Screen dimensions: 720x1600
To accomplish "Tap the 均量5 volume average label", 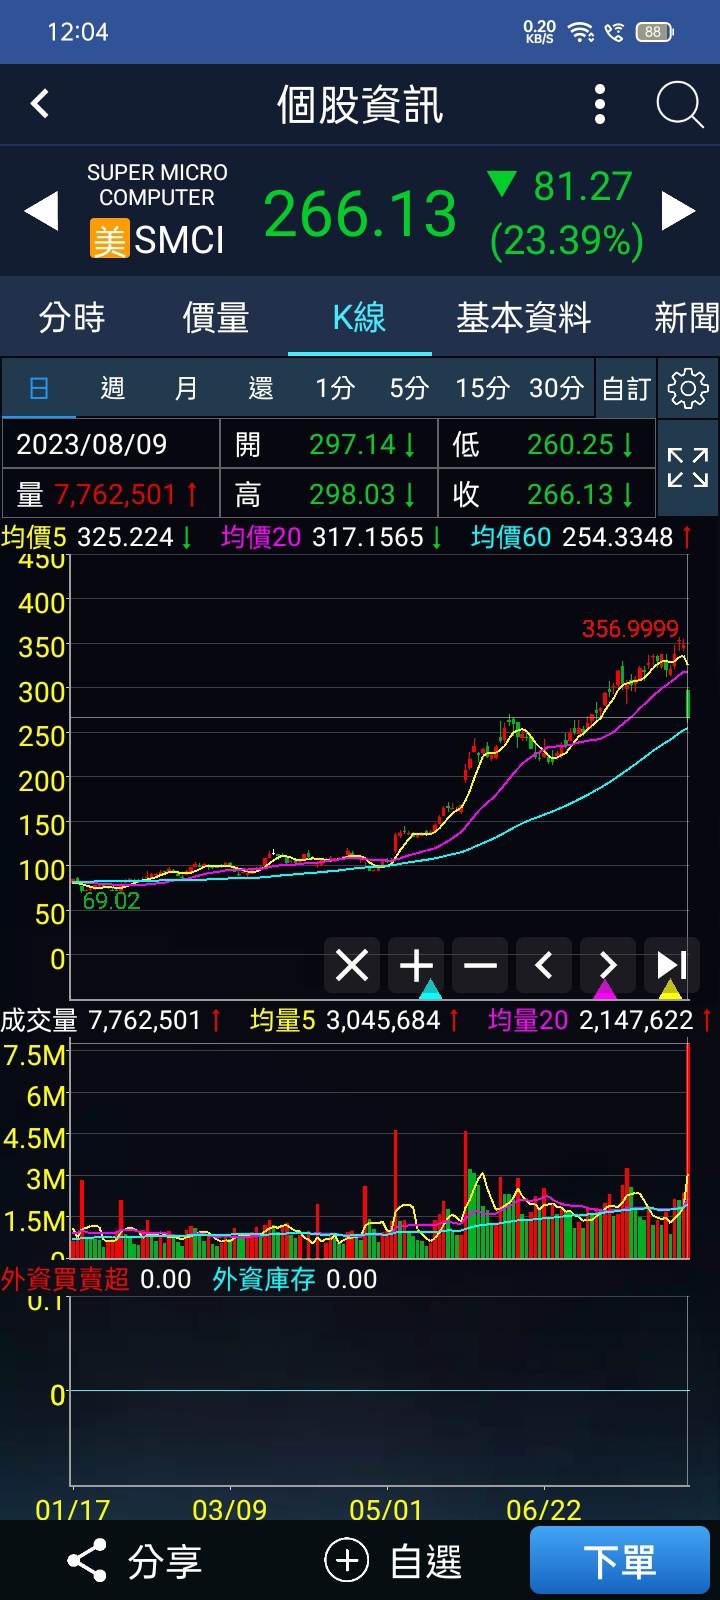I will tap(283, 1020).
